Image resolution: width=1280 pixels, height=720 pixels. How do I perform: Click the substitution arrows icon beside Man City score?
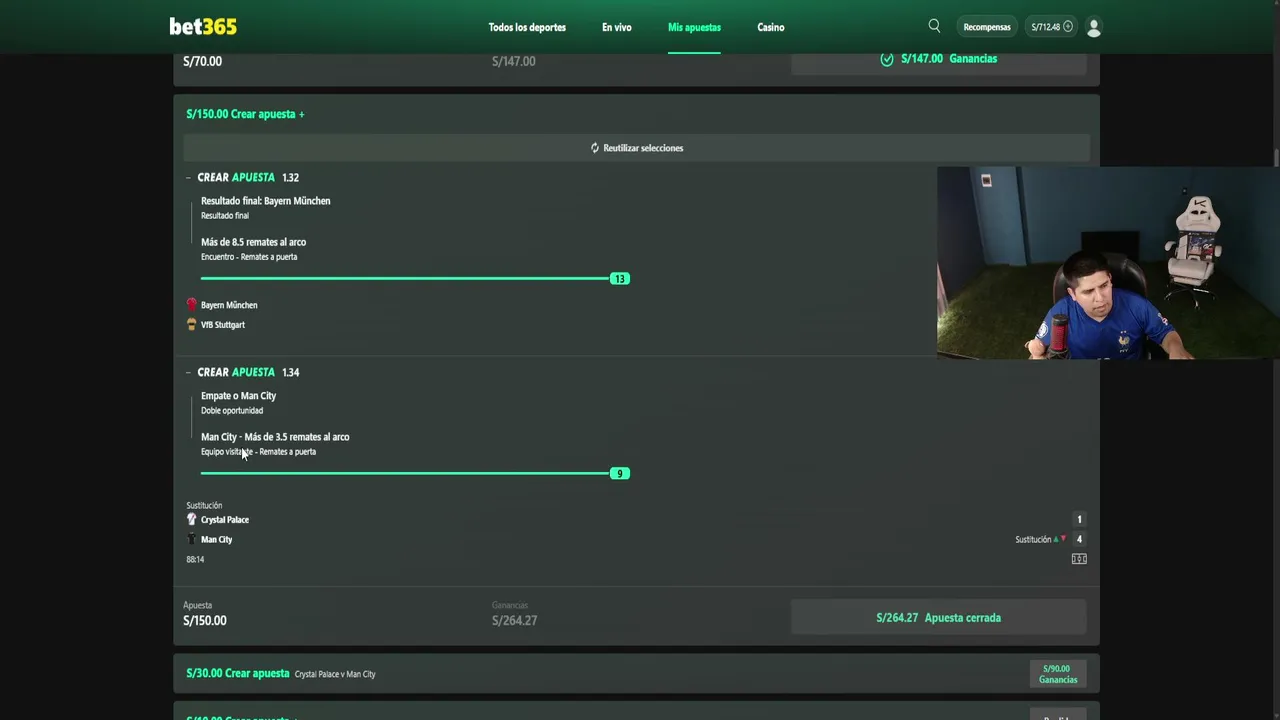click(x=1059, y=540)
